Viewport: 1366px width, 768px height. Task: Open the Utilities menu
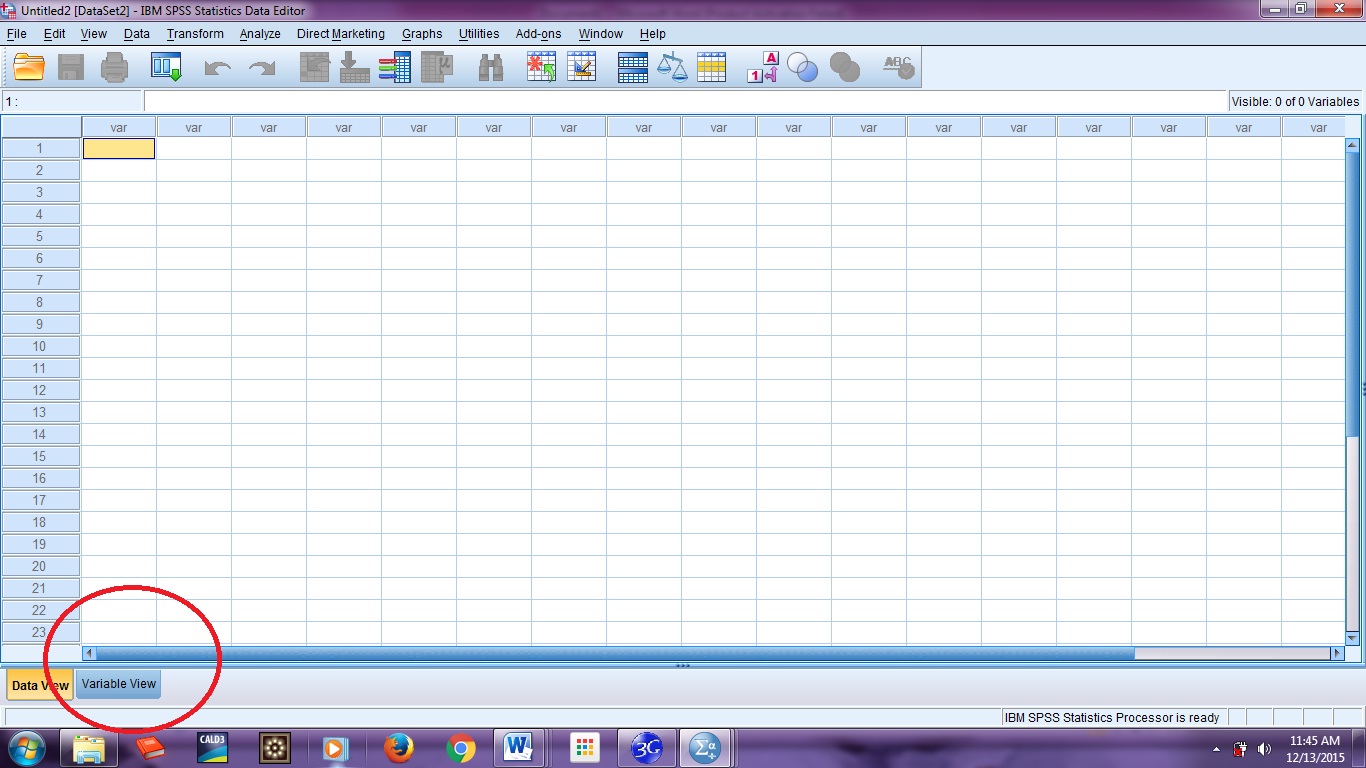point(479,34)
